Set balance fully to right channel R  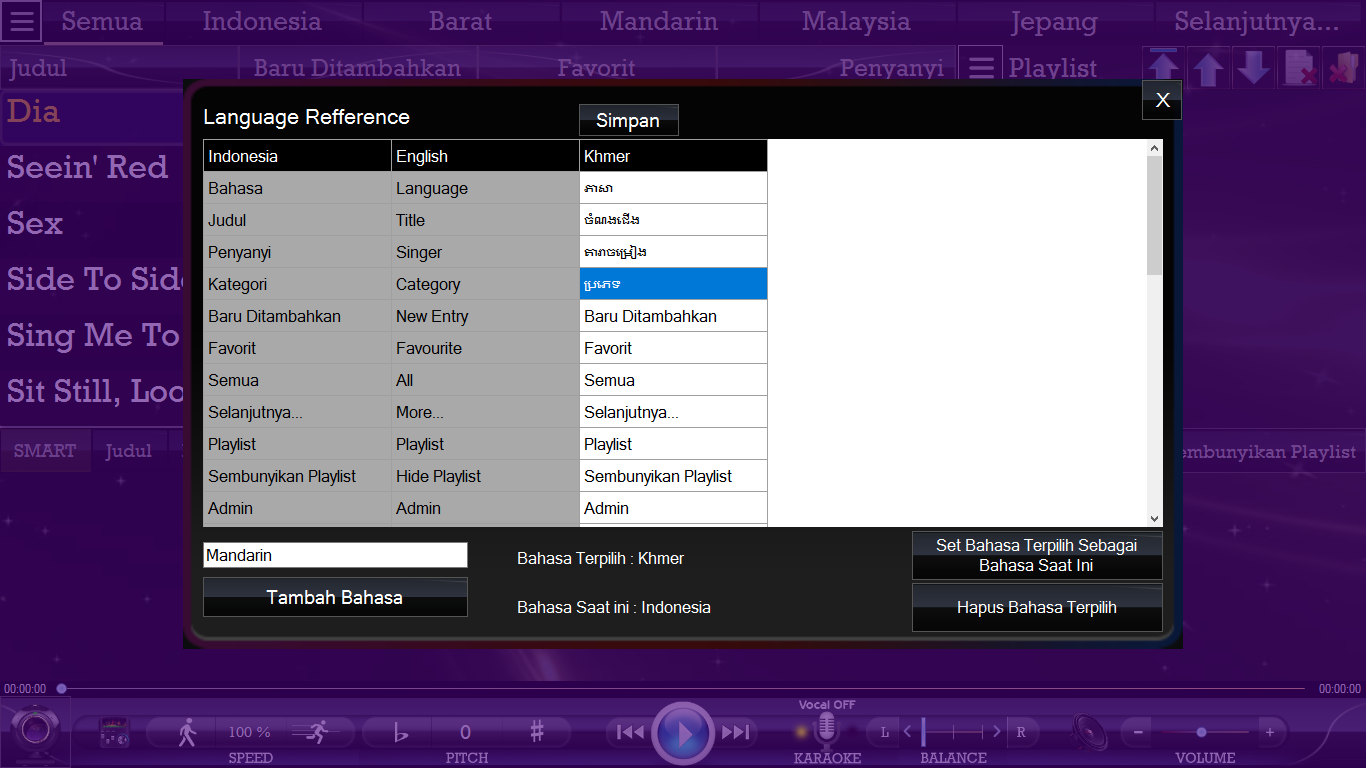click(x=1021, y=732)
